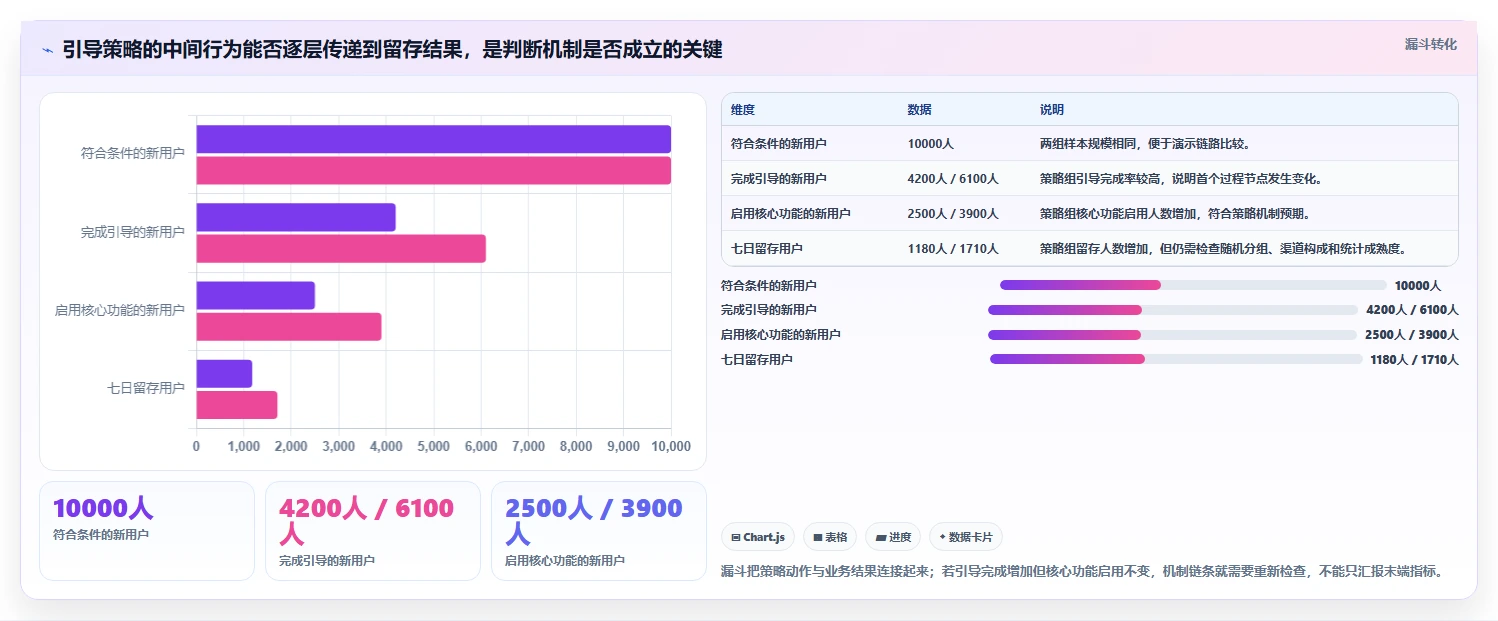The height and width of the screenshot is (621, 1498).
Task: Click the 2500人 / 3900人 progress bar
Action: [1173, 335]
